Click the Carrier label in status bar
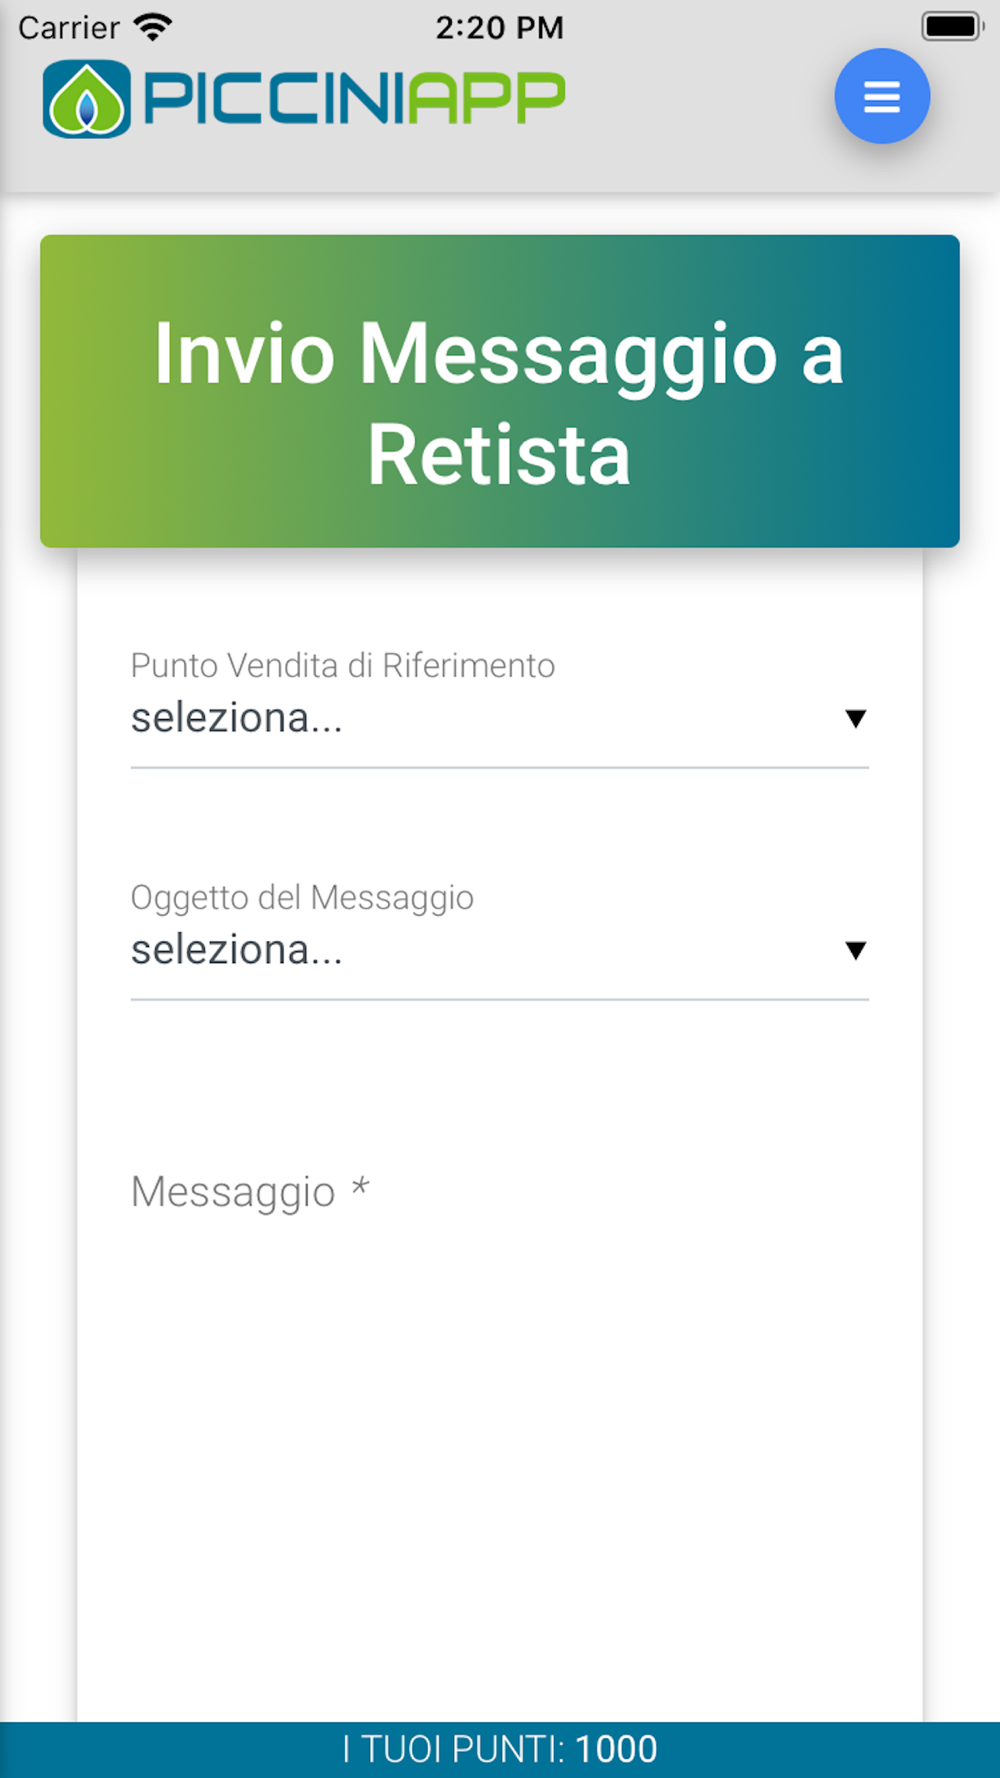The width and height of the screenshot is (1000, 1778). (69, 27)
